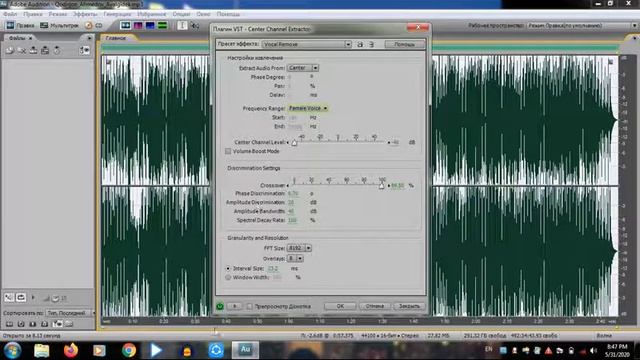
Task: Open the Избранное menu
Action: point(151,14)
